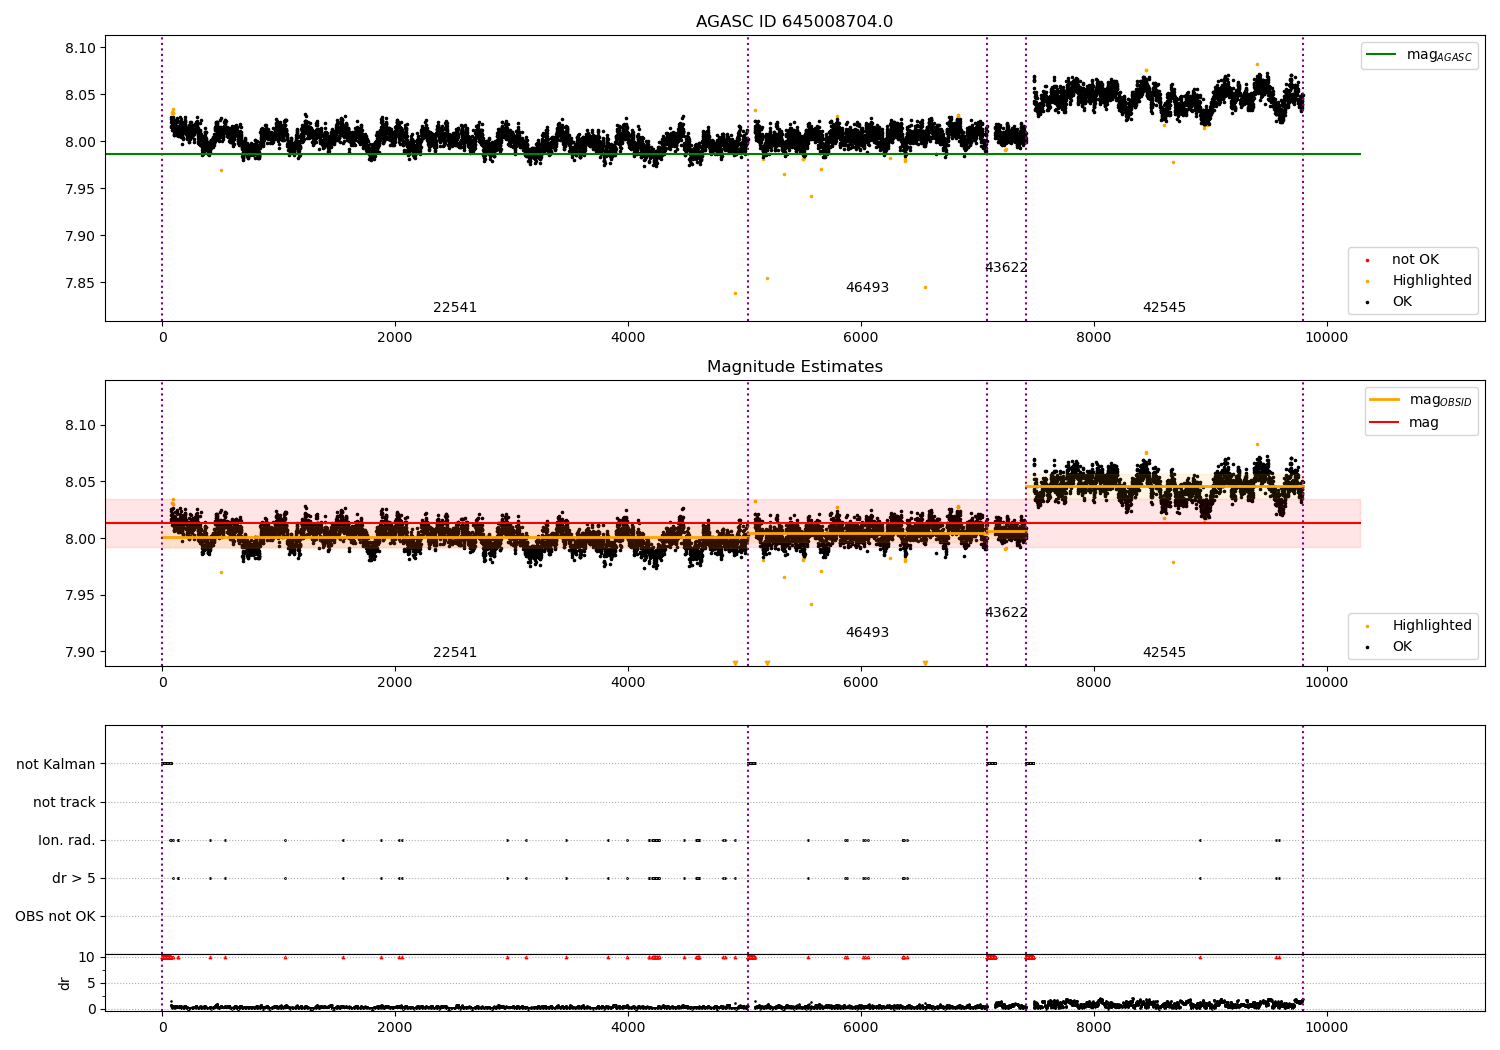Select "OK" legend entry in AGASC ID plot
This screenshot has width=1500, height=1050.
pos(1402,302)
